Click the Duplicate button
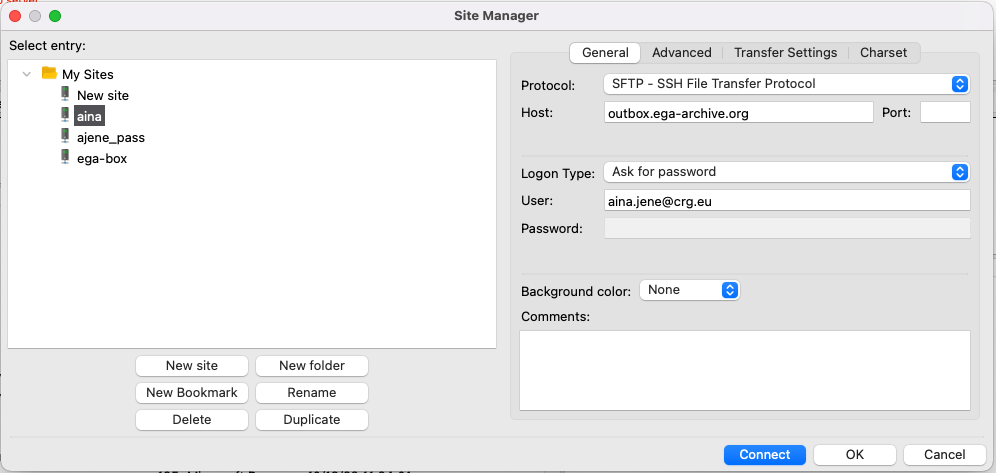This screenshot has width=996, height=473. coord(312,420)
